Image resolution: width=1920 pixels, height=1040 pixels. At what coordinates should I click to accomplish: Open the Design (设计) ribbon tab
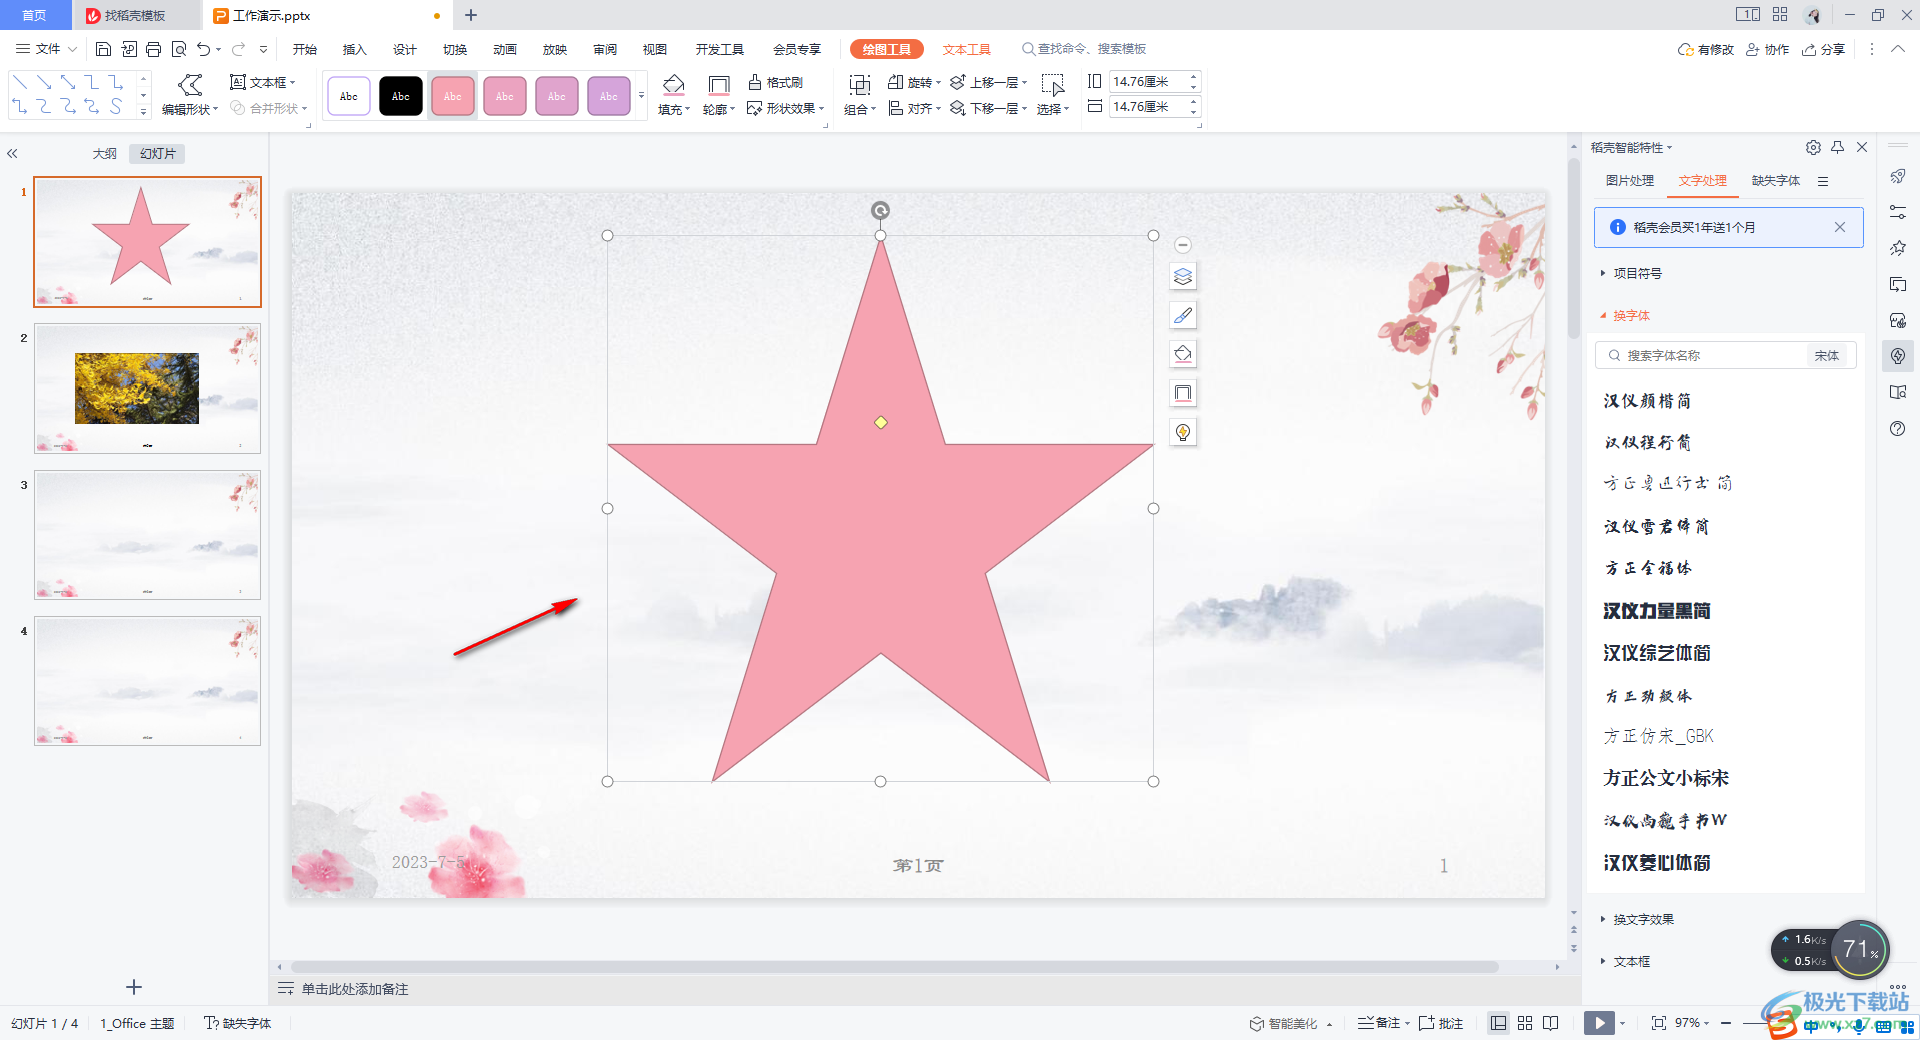click(x=405, y=49)
